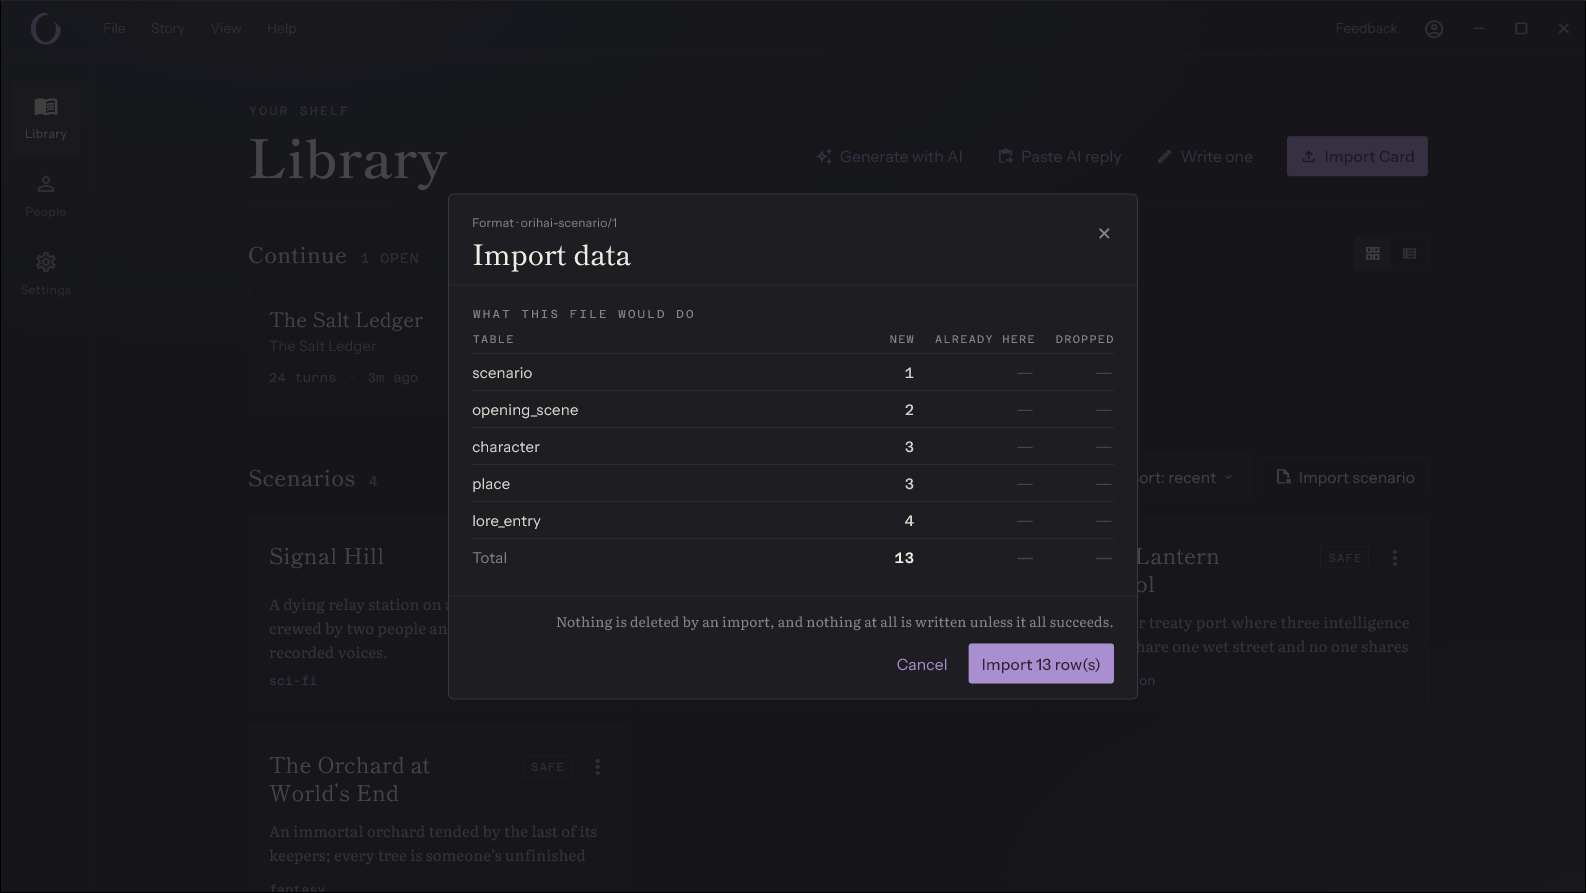Select the scenario table row
This screenshot has height=893, width=1586.
point(792,373)
